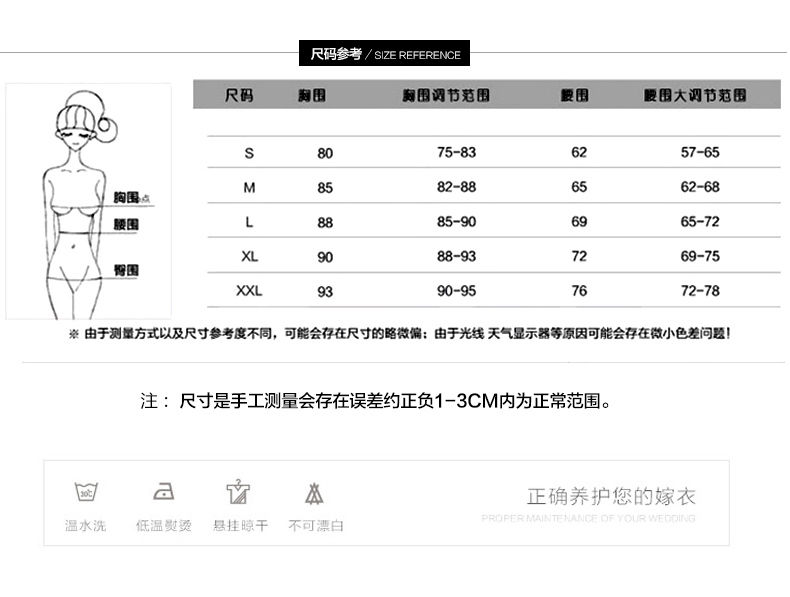Click the 正确养护您的嫁衣 heading
This screenshot has height=597, width=790.
[x=611, y=497]
